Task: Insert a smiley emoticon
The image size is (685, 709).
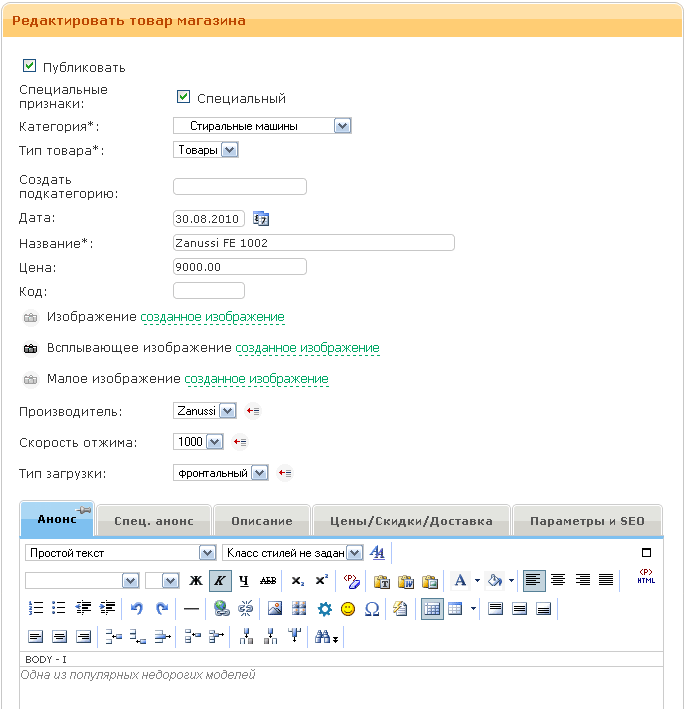Action: [348, 608]
